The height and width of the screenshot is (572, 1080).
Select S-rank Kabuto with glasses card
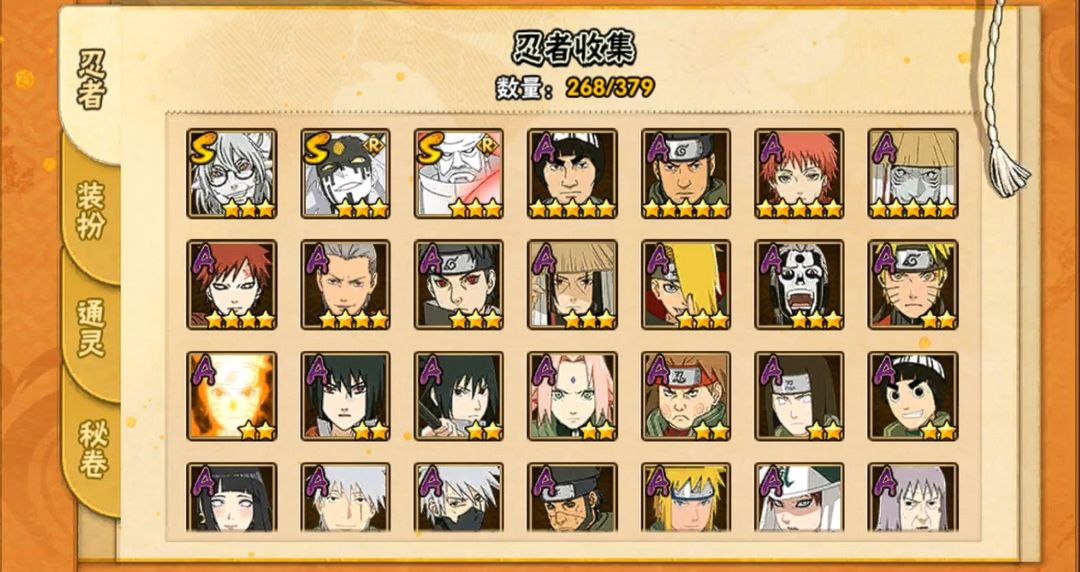pyautogui.click(x=231, y=174)
